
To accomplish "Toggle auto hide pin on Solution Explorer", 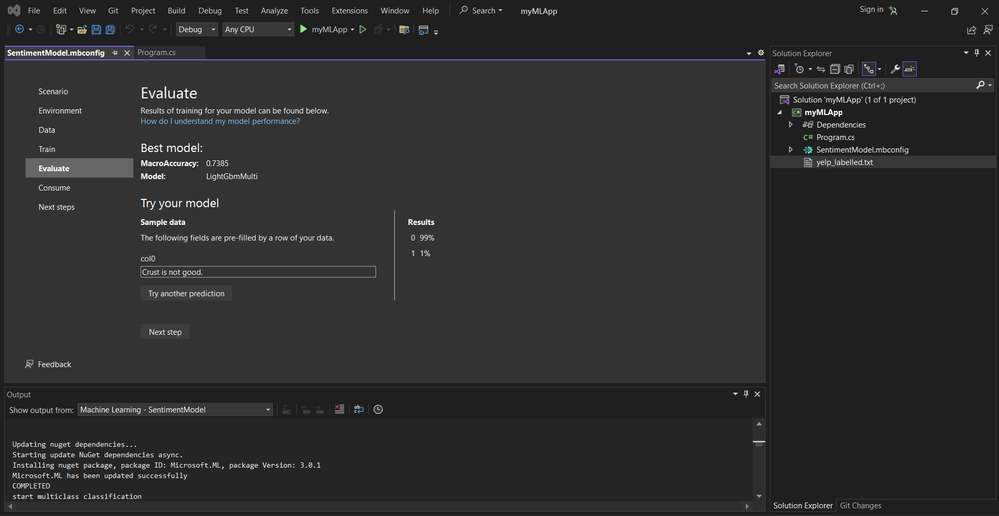I will [x=977, y=54].
